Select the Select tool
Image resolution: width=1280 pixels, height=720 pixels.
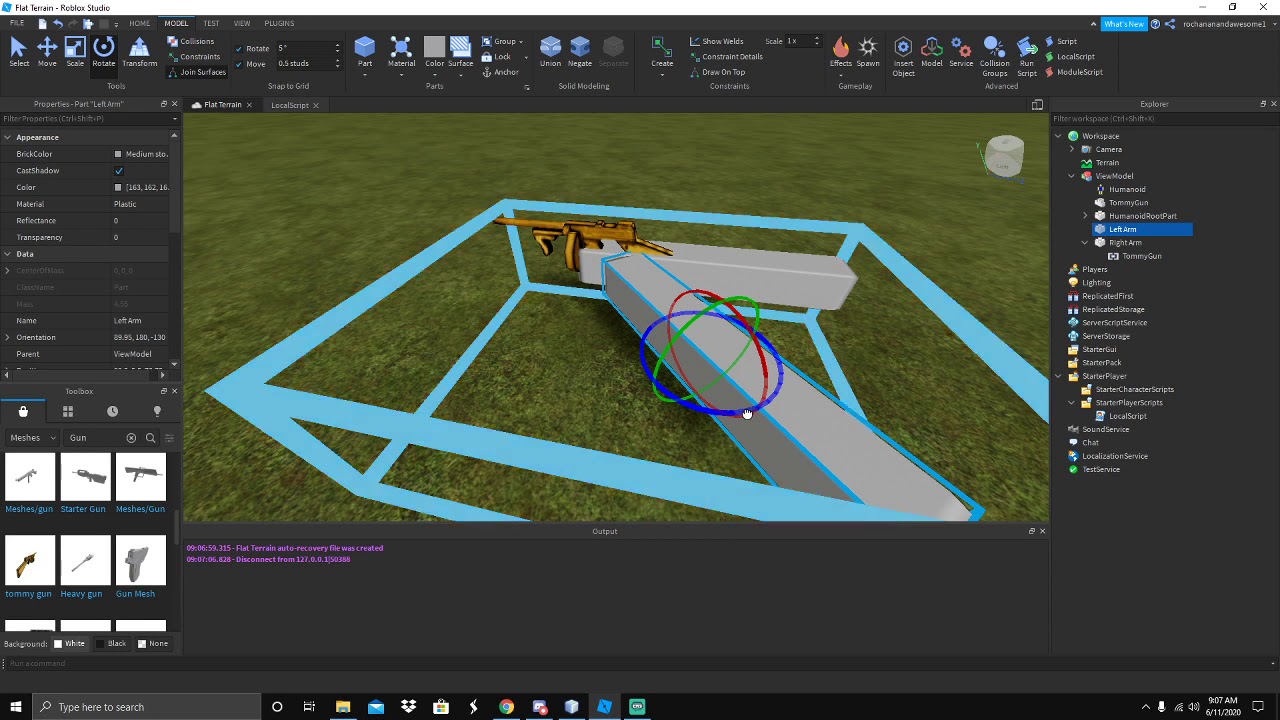(x=18, y=52)
